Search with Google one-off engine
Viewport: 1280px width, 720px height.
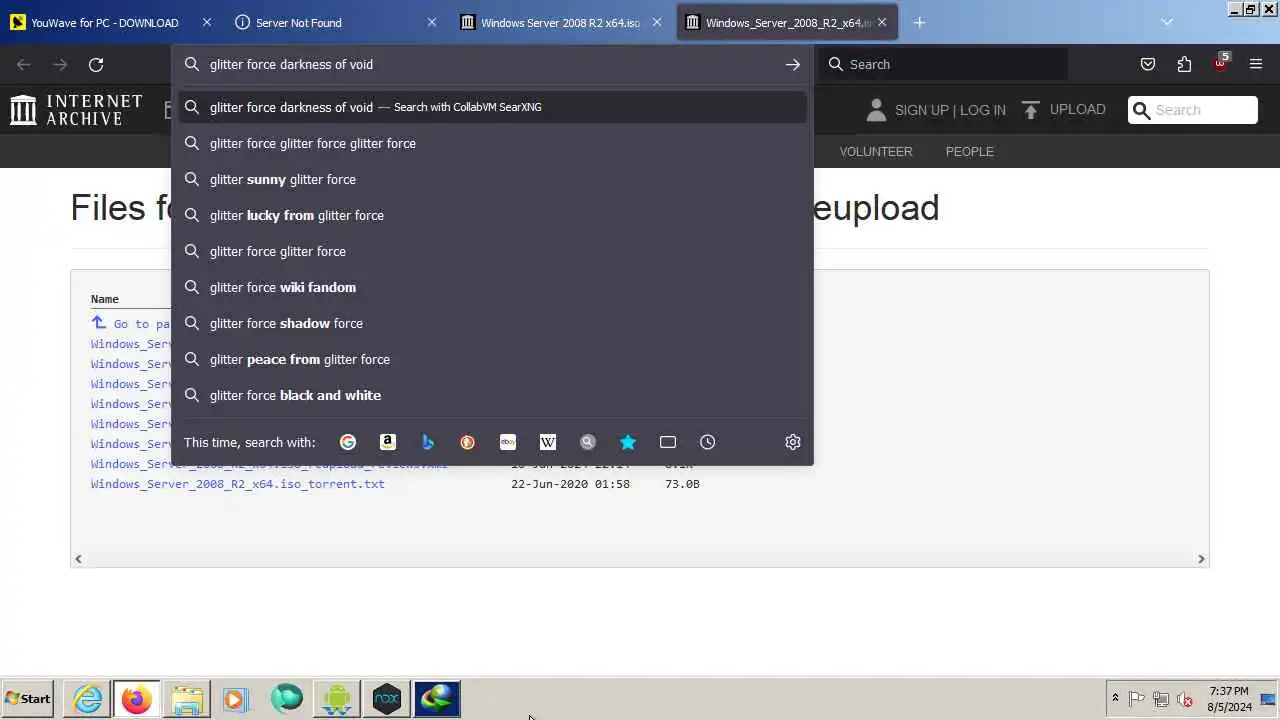click(348, 442)
